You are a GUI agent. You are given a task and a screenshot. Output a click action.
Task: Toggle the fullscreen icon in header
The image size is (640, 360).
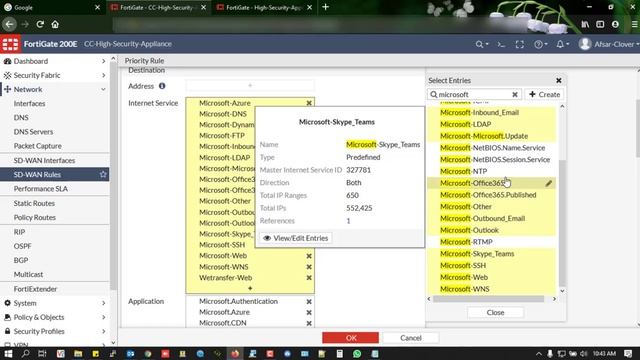click(520, 44)
